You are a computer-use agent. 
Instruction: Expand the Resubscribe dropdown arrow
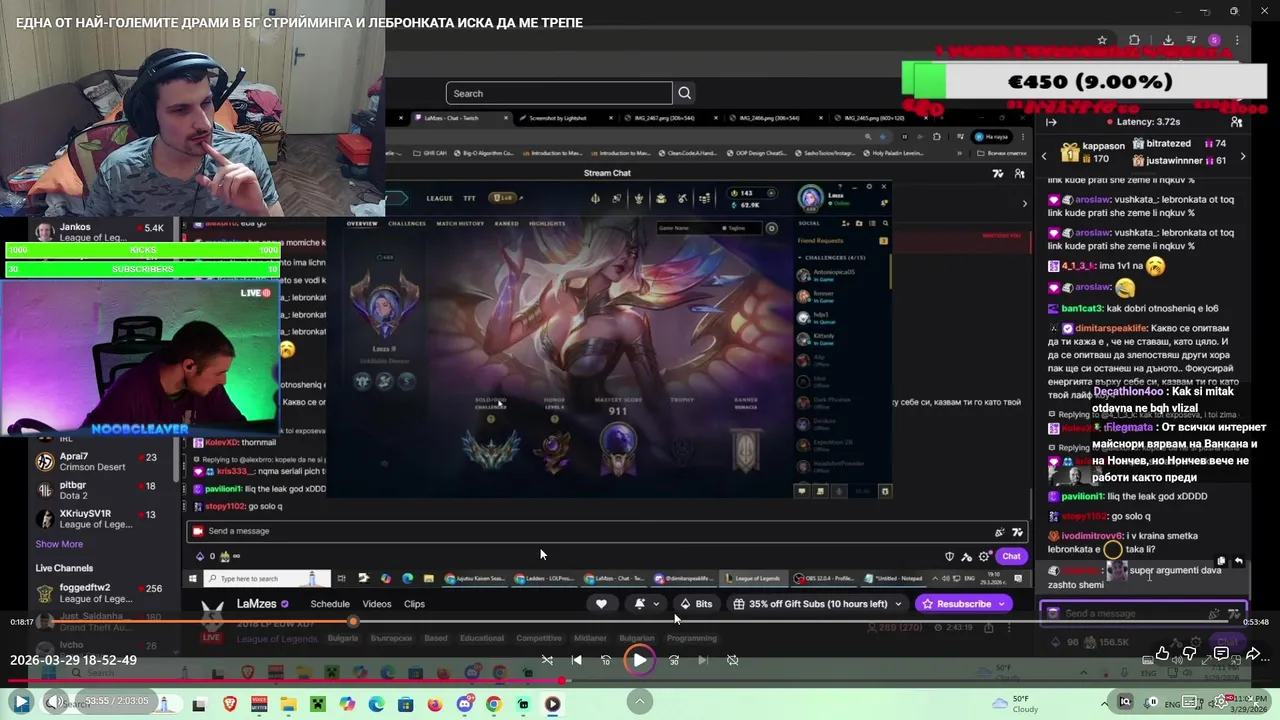pos(1000,604)
